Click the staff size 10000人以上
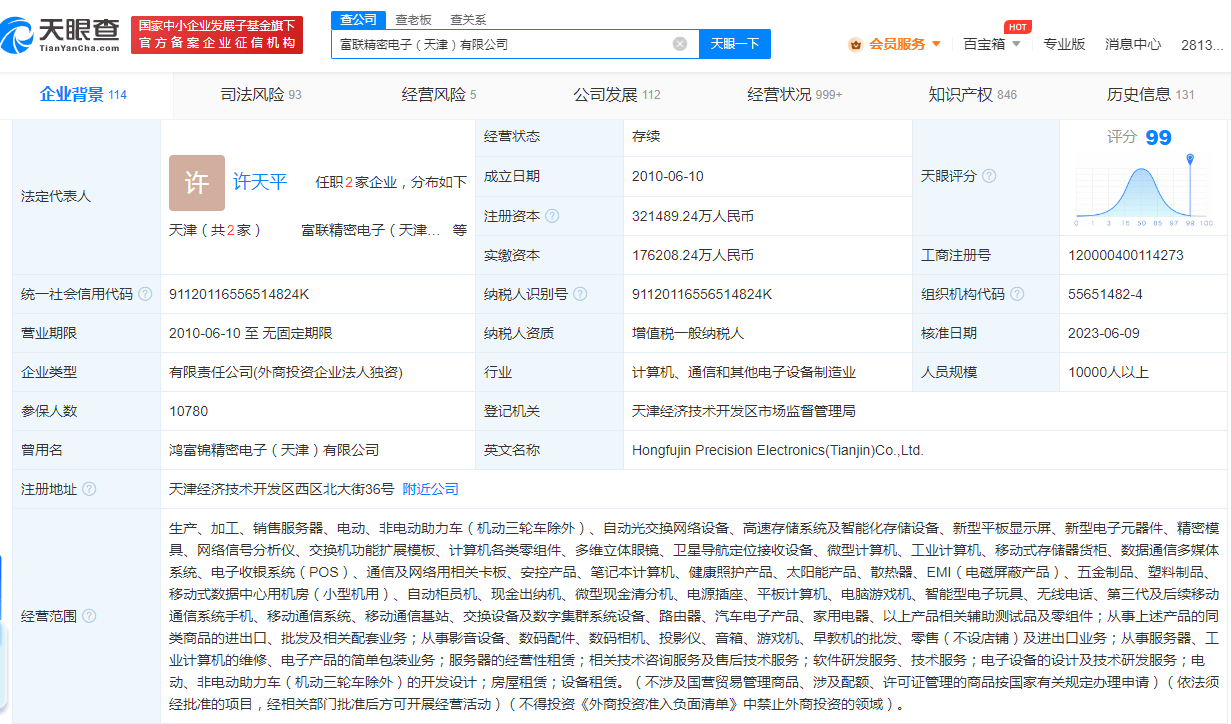 pos(1108,372)
